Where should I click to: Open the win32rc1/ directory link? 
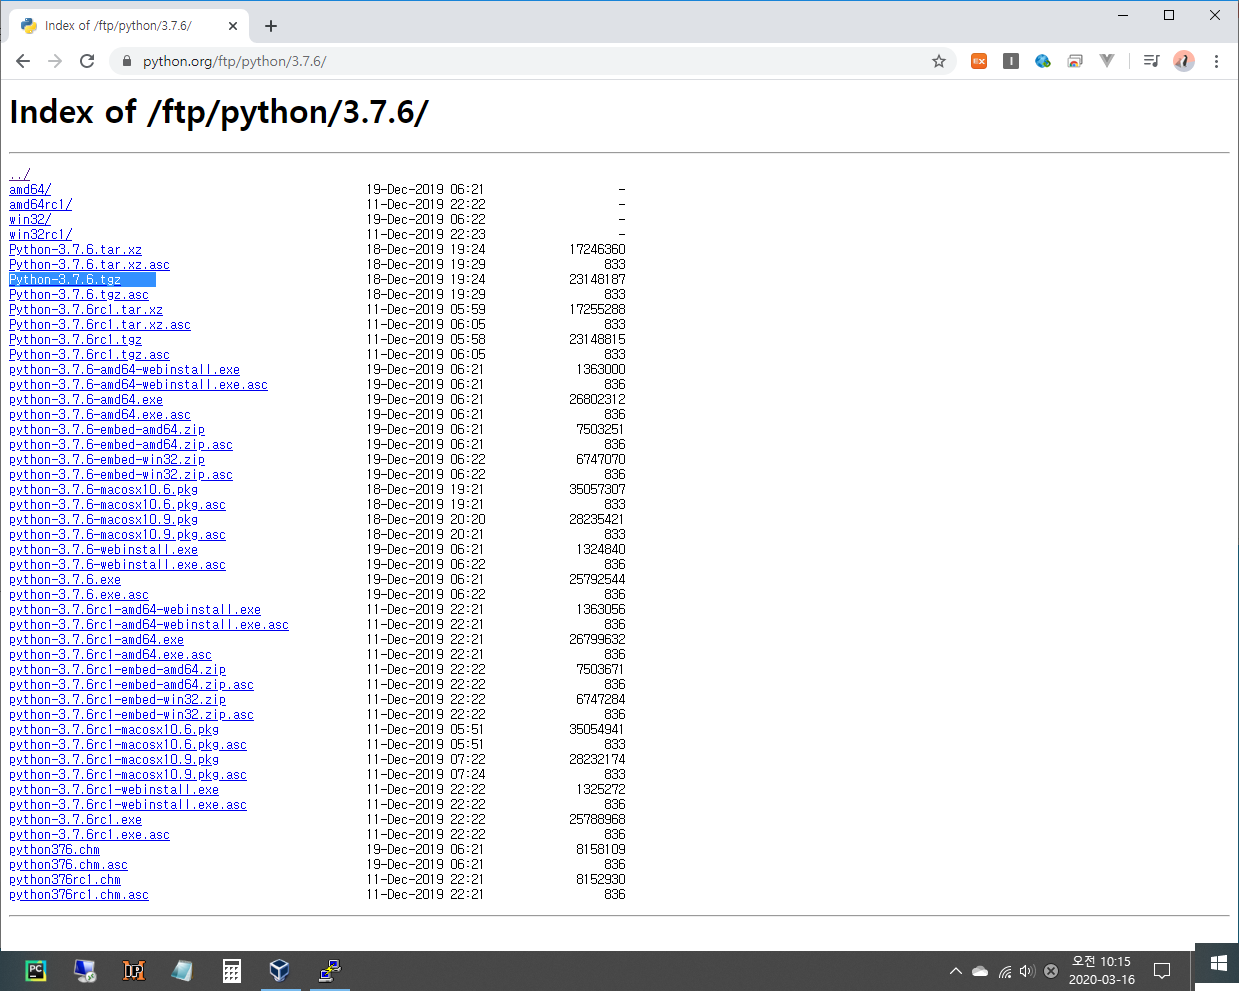coord(40,234)
